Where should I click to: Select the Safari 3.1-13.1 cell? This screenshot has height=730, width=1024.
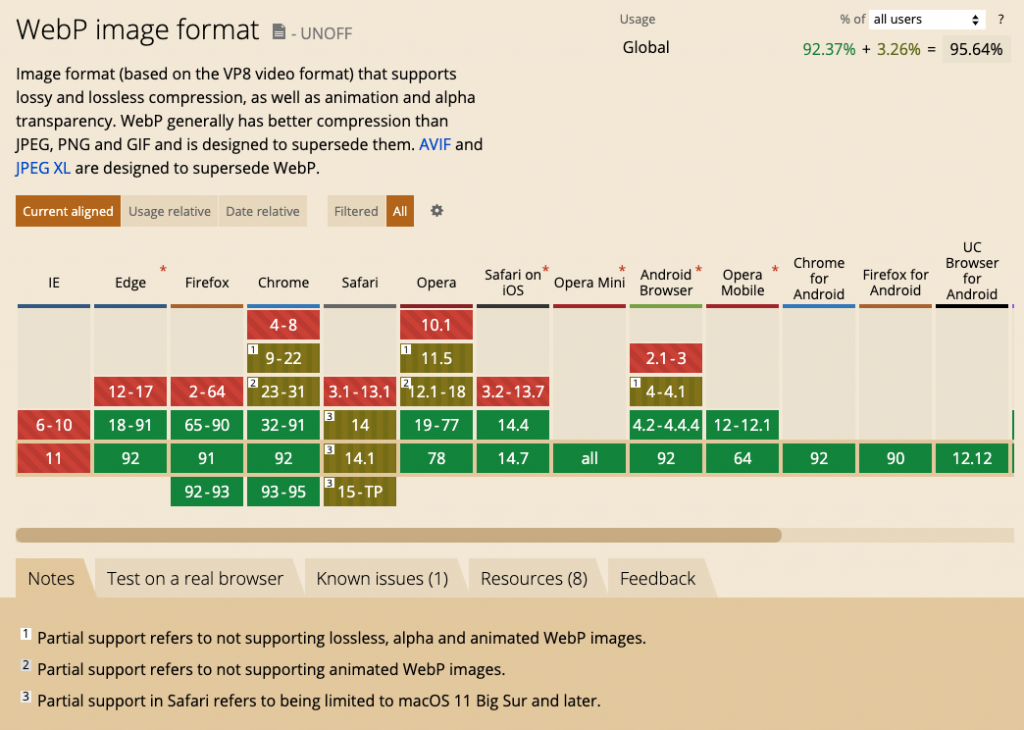pyautogui.click(x=360, y=392)
